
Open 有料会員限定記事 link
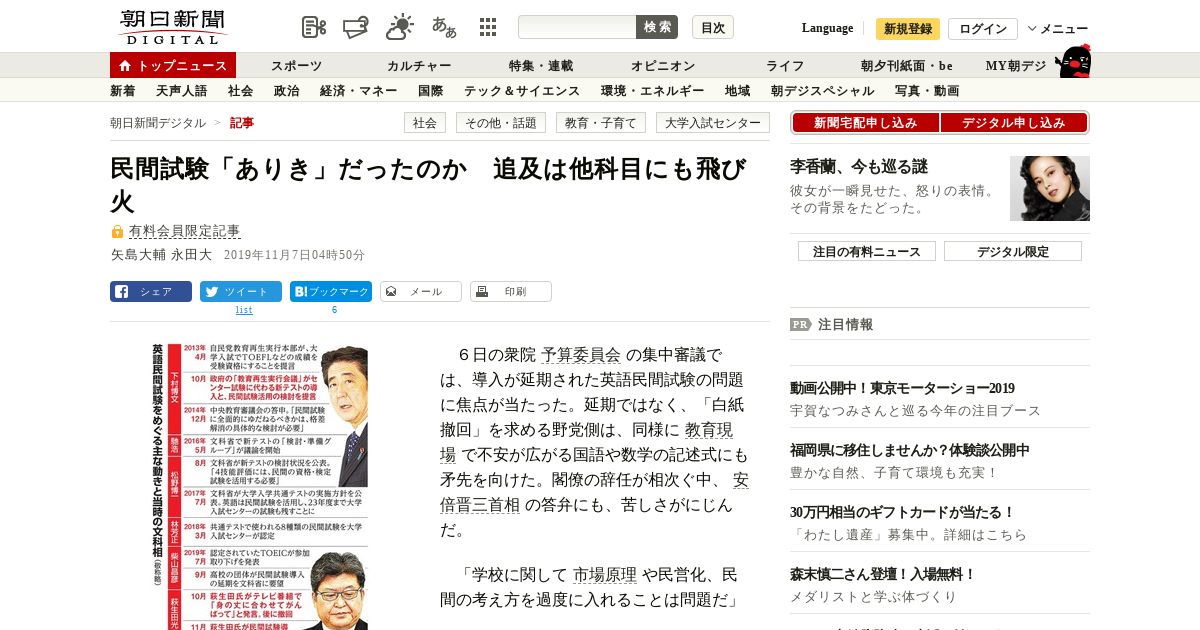tap(184, 232)
